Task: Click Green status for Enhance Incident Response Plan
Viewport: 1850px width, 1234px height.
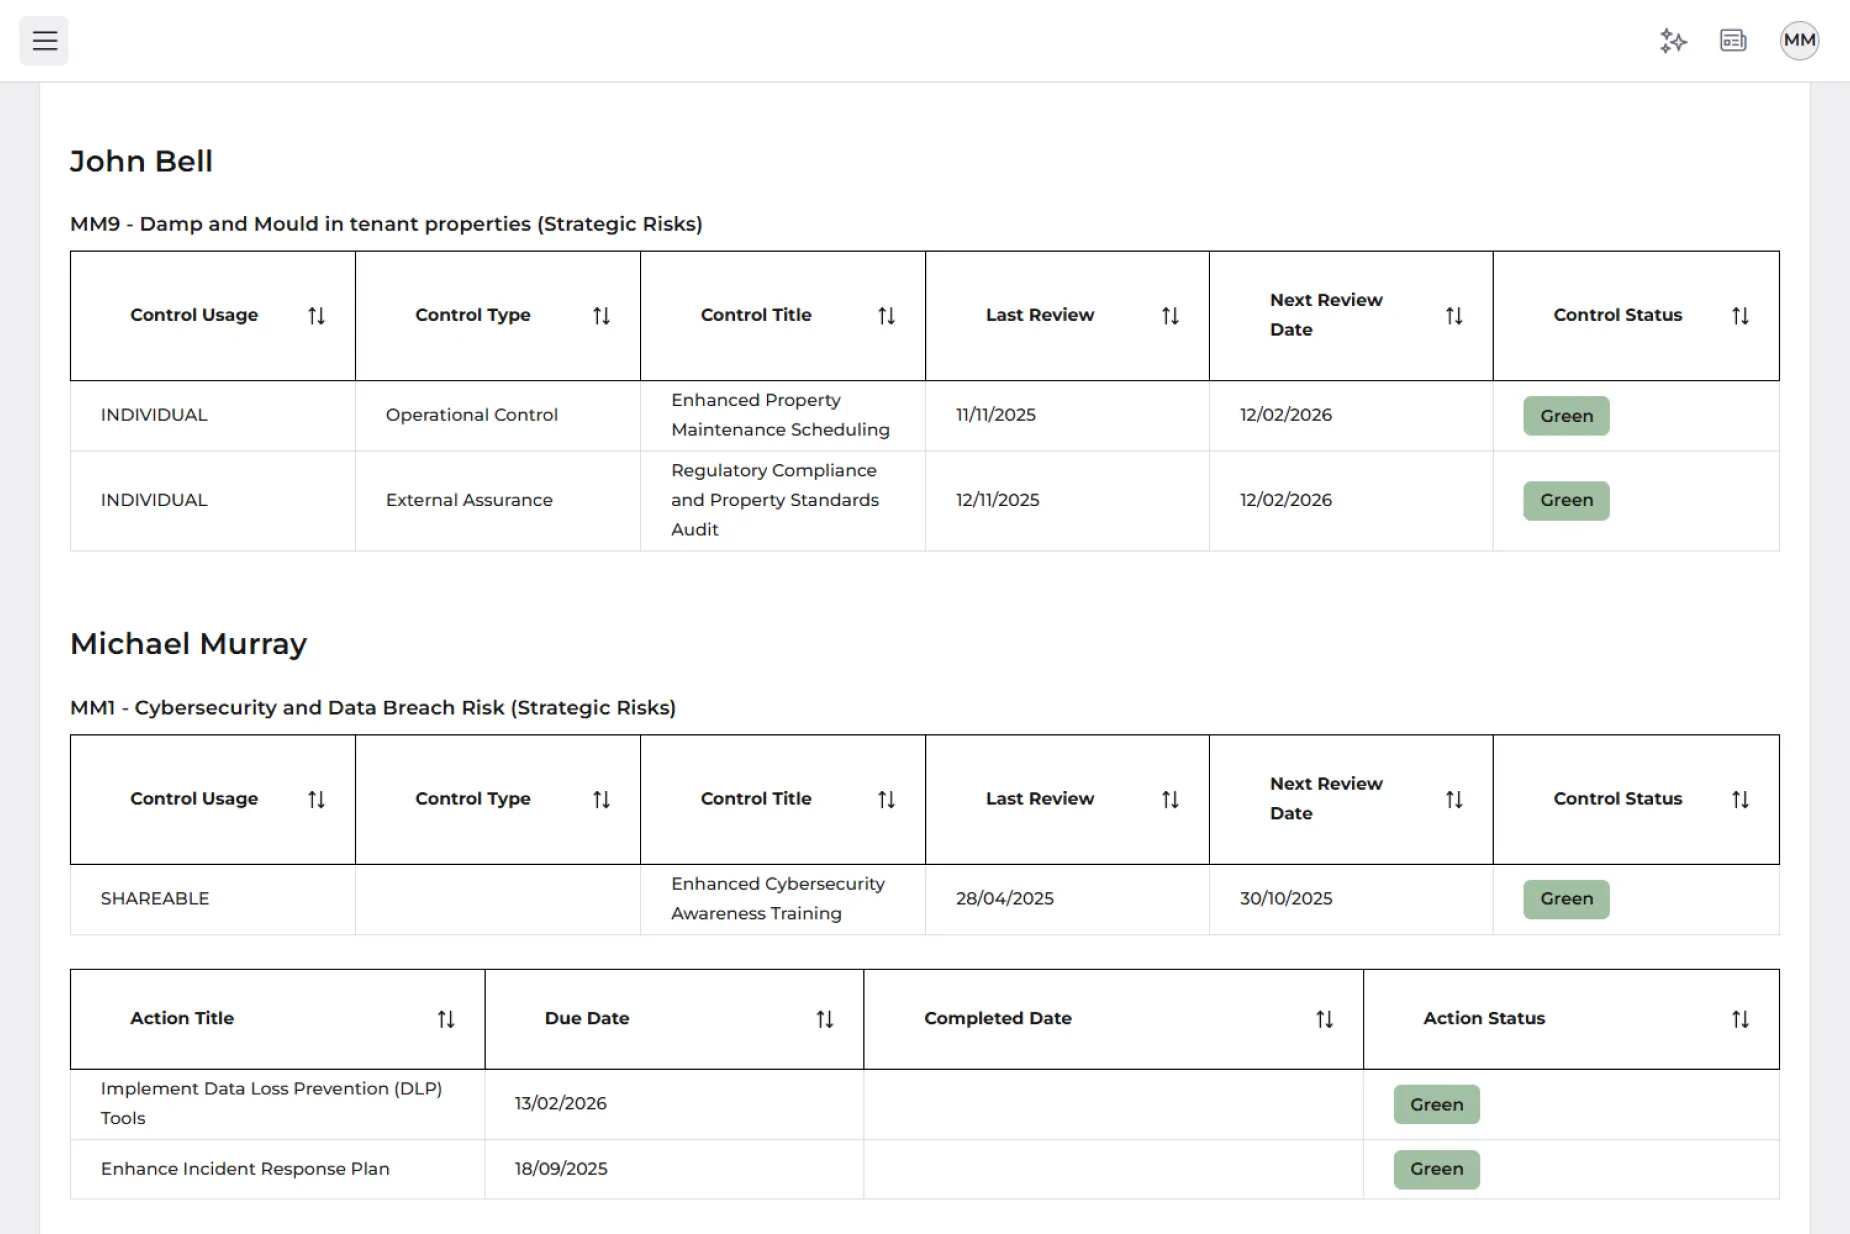Action: point(1436,1169)
